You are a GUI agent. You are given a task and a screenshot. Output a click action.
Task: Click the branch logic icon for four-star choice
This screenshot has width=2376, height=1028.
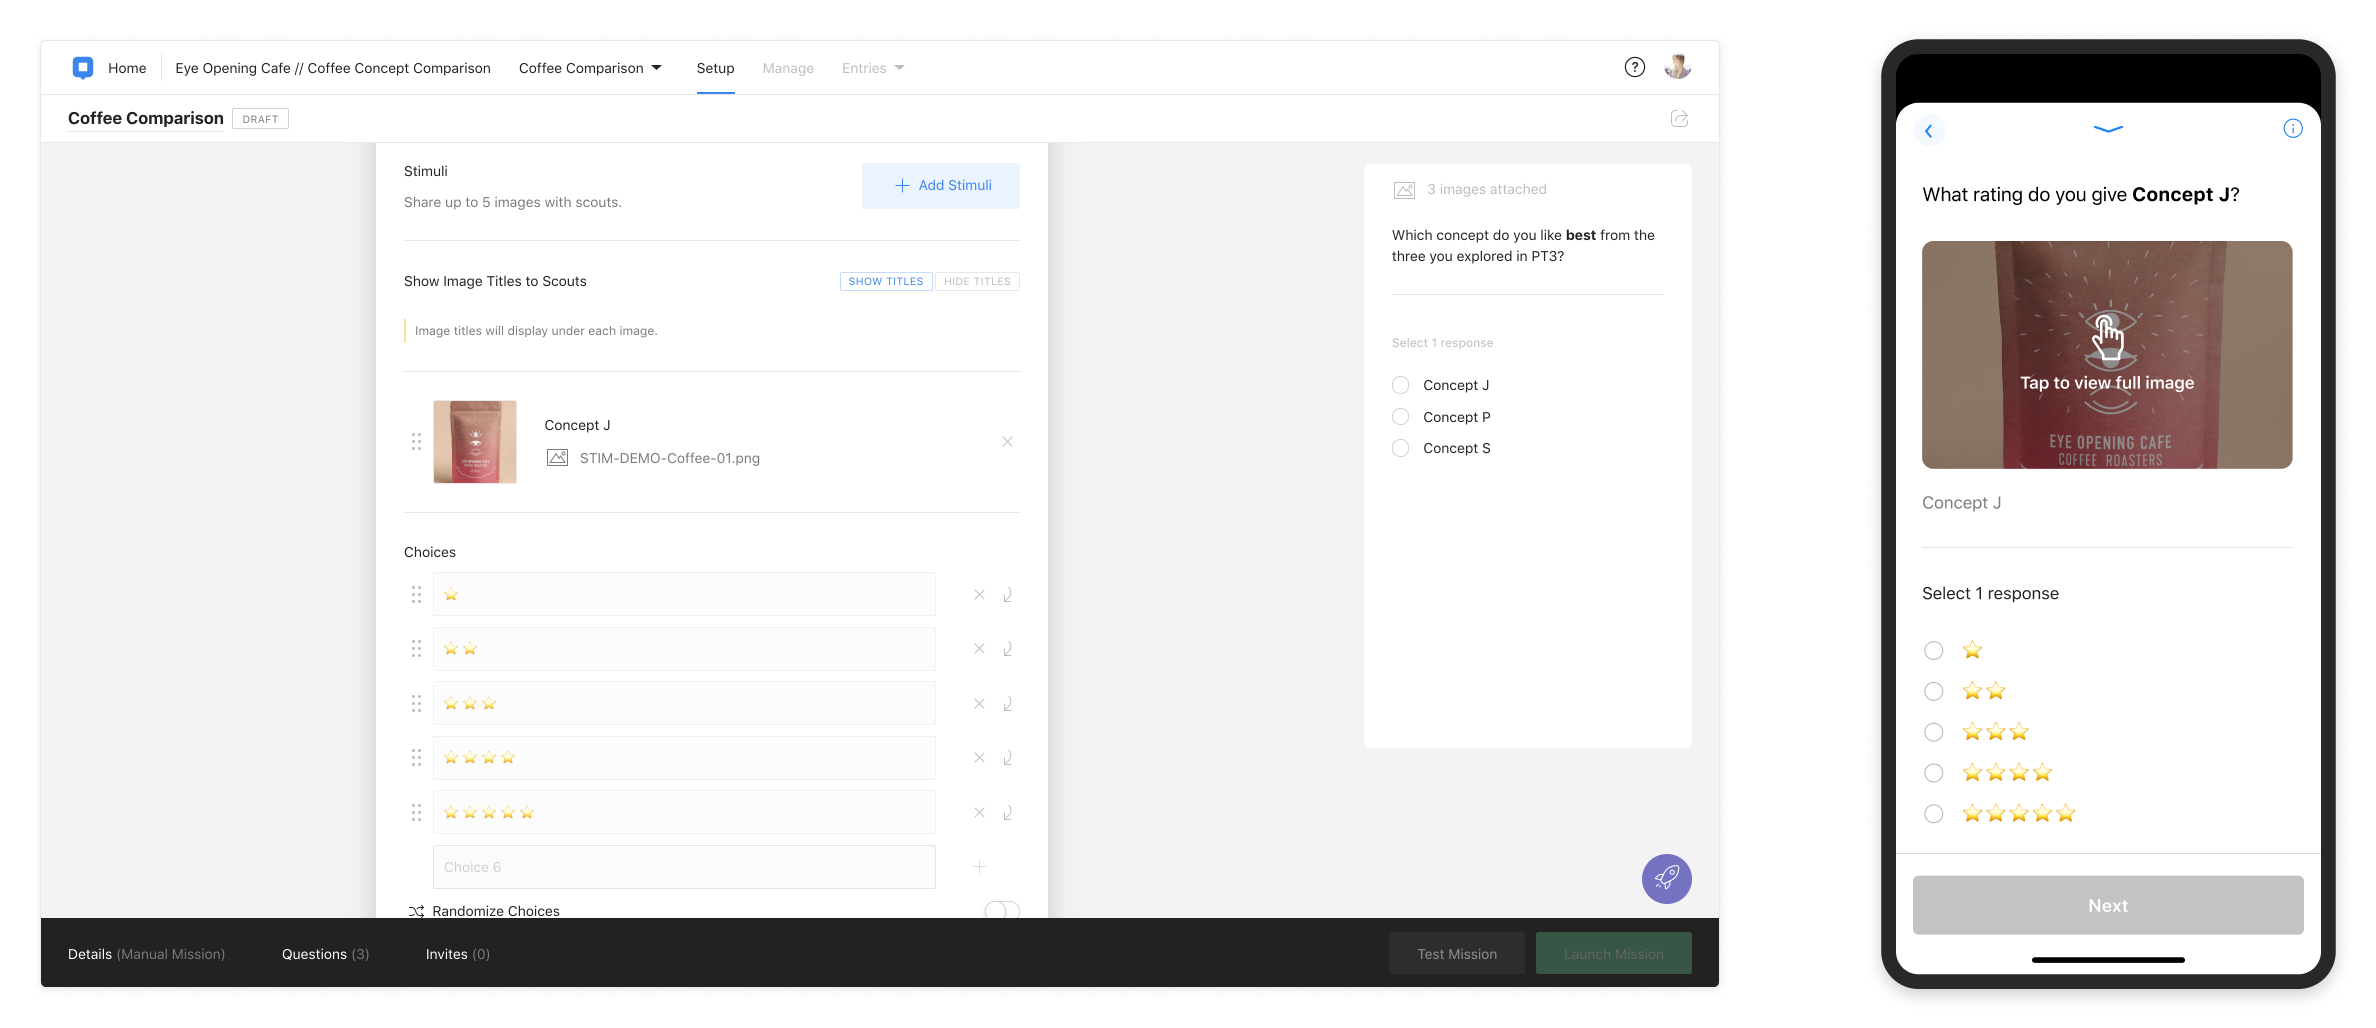point(1008,758)
